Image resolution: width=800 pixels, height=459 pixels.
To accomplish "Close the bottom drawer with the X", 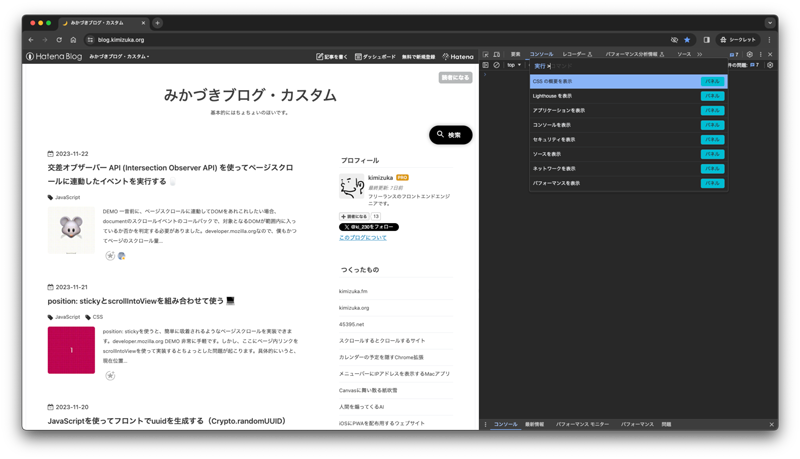I will 771,424.
